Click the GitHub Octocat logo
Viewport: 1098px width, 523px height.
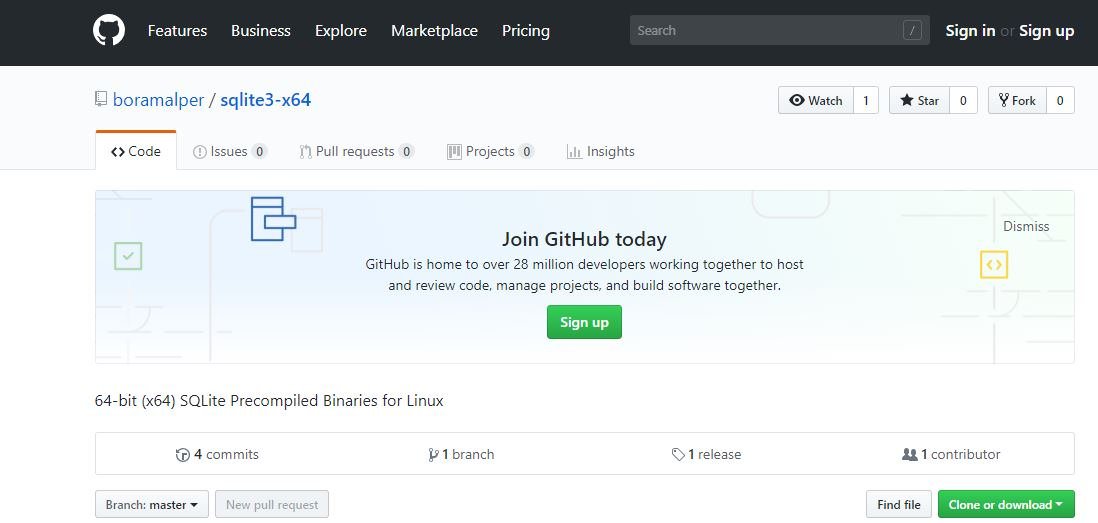[109, 31]
